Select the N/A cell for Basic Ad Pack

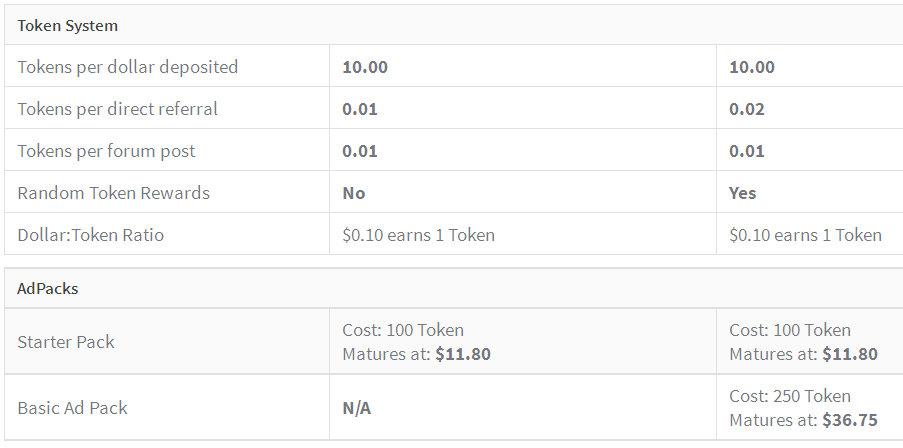click(358, 408)
